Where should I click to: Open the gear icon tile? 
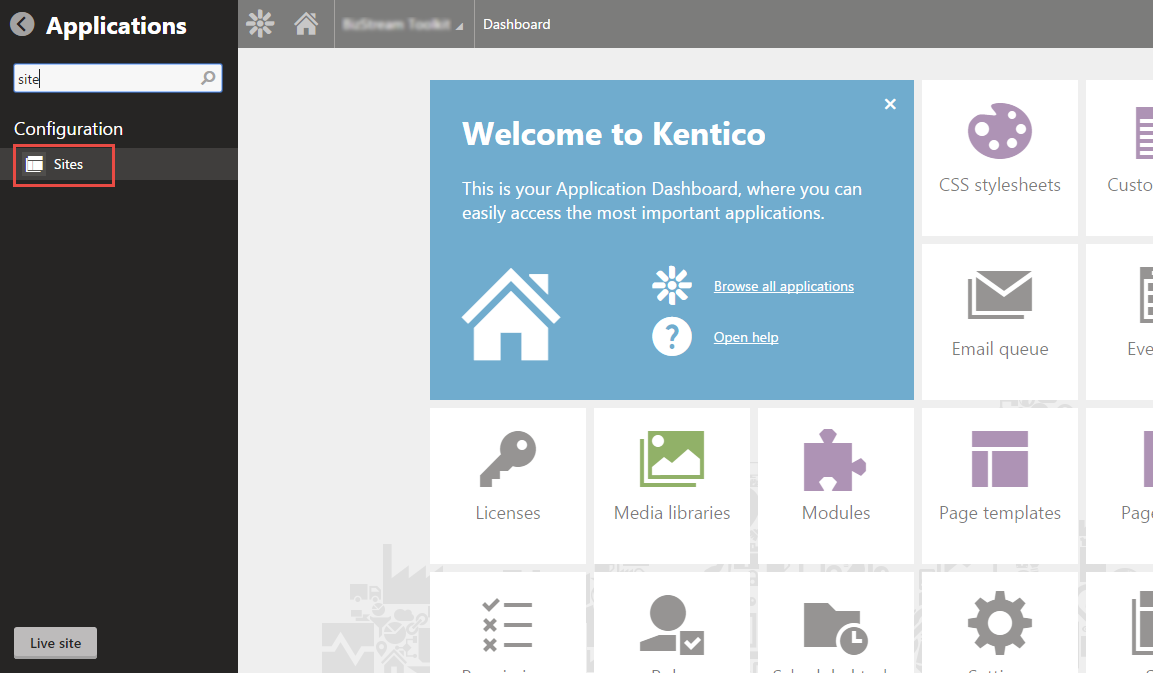pyautogui.click(x=999, y=623)
